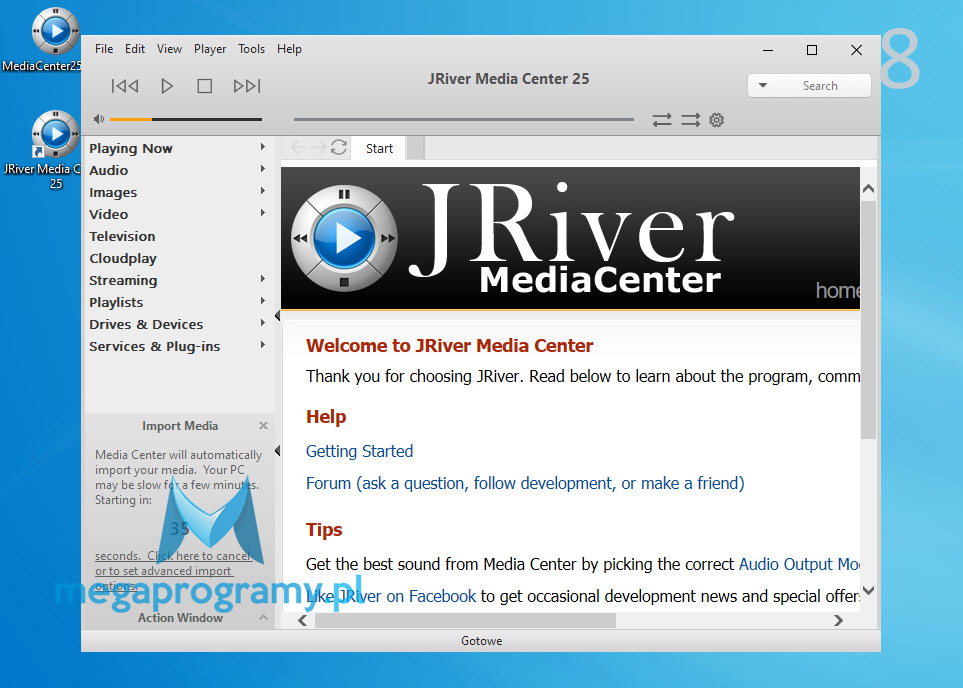Switch to the Start tab
The image size is (963, 688).
click(379, 149)
